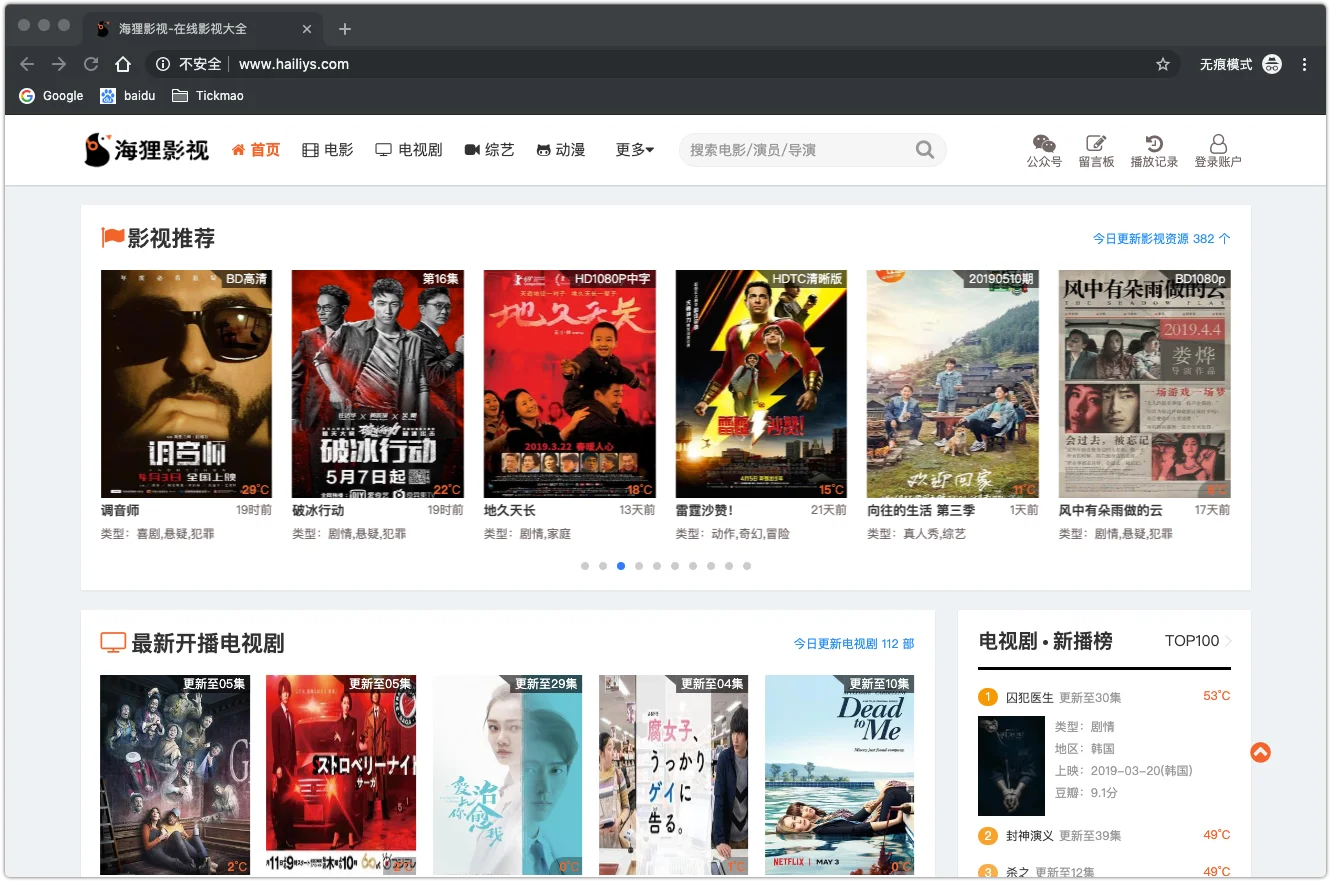
Task: Click the address bar URL www.hailiys.com
Action: pos(294,64)
